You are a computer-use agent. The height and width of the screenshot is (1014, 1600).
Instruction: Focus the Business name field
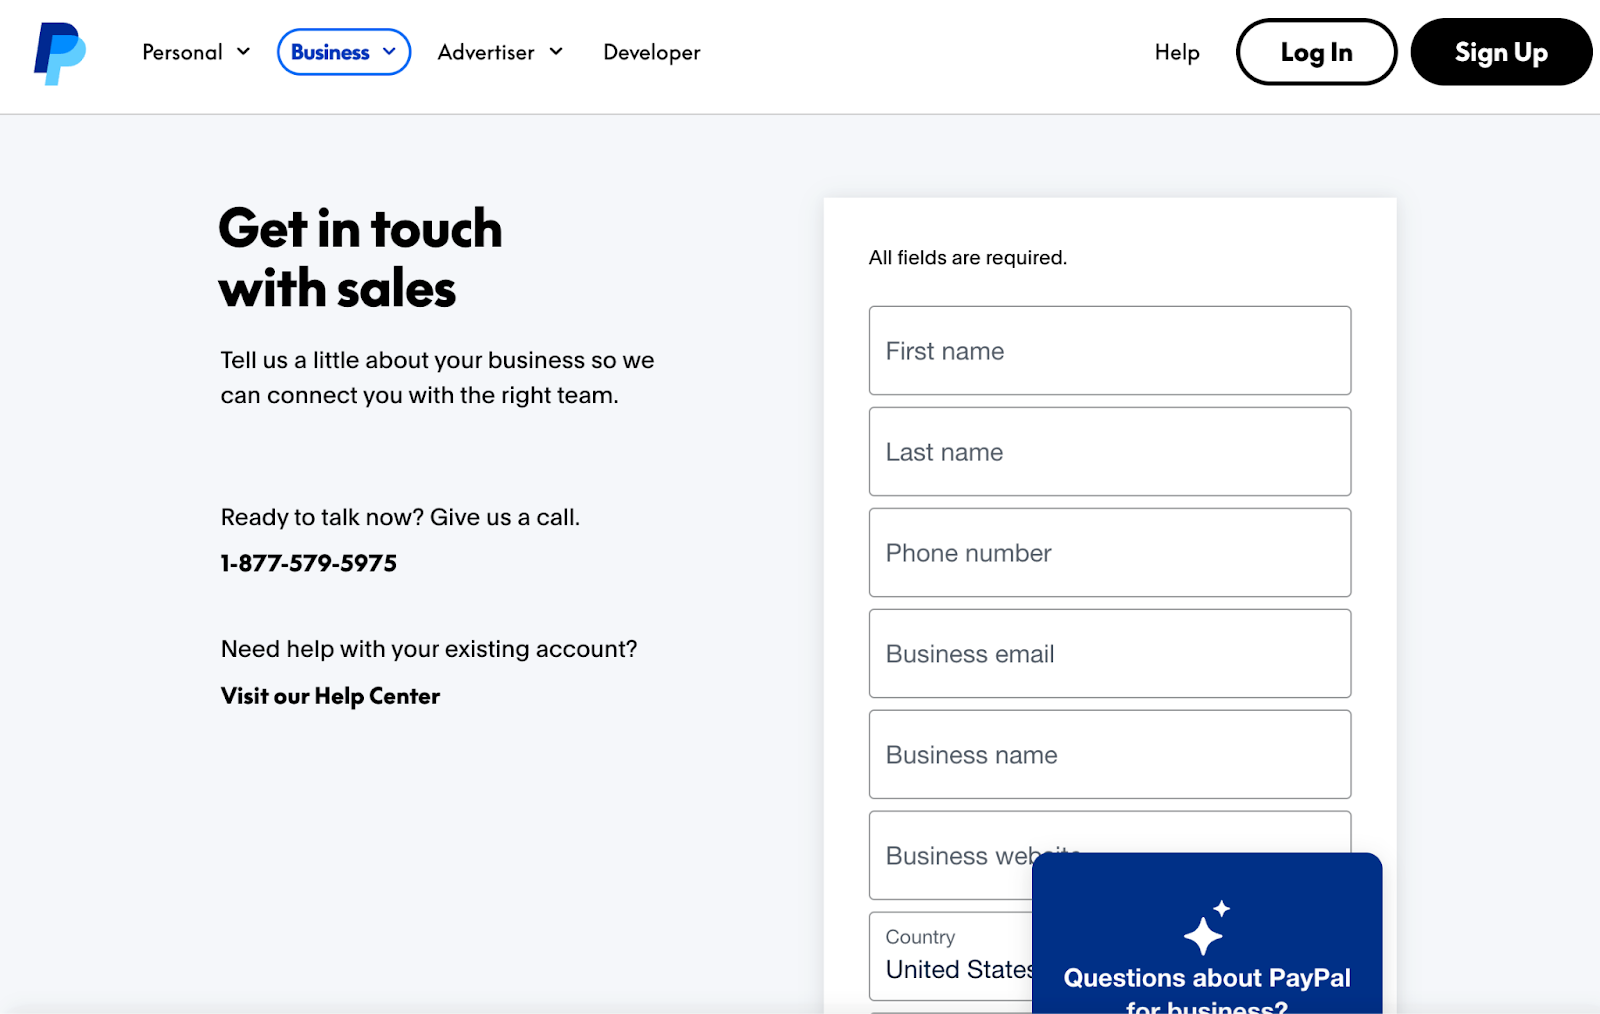coord(1110,755)
